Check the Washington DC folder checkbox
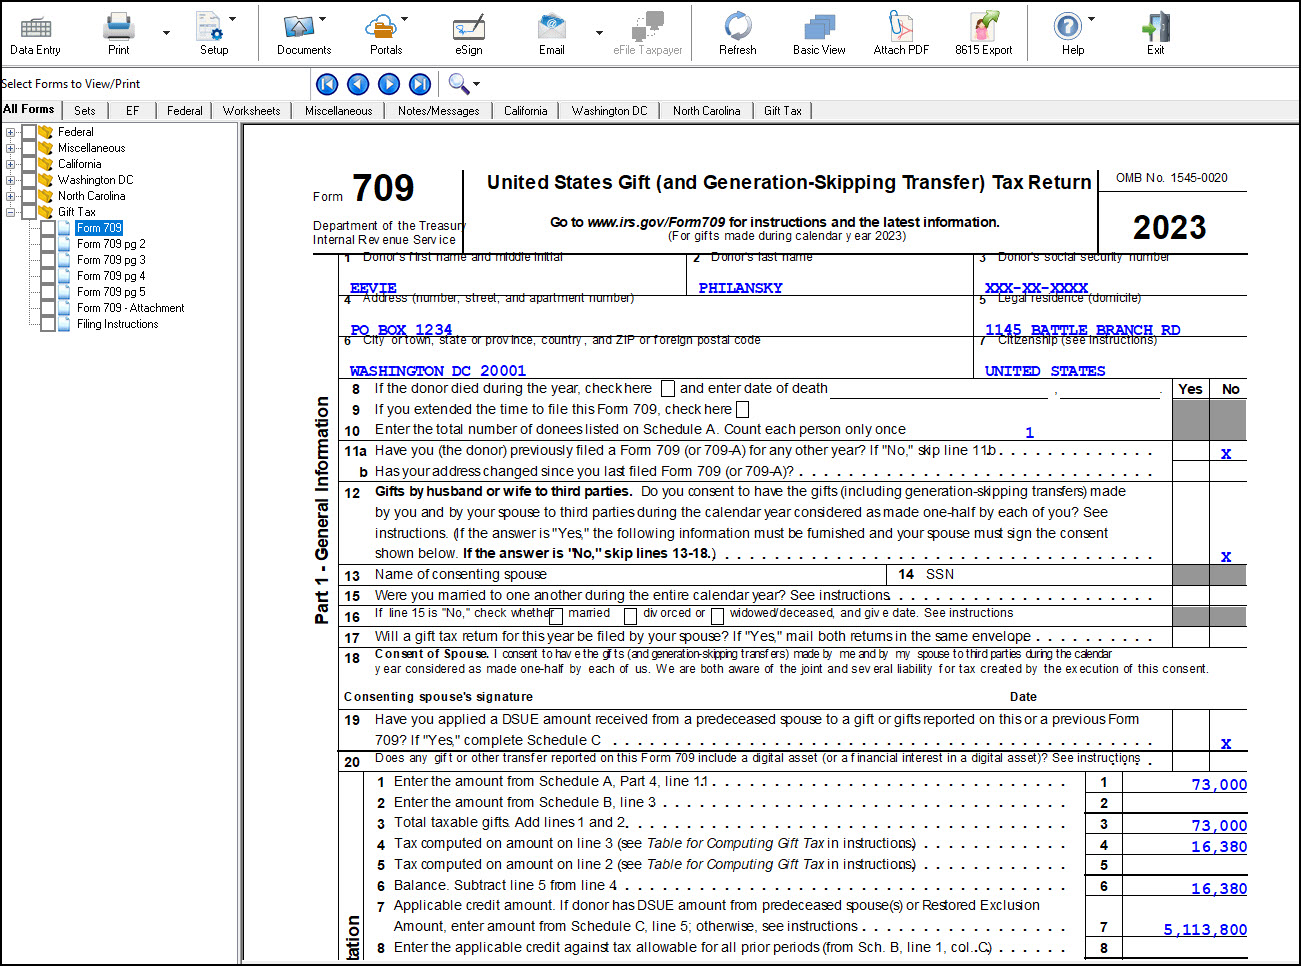 [29, 180]
